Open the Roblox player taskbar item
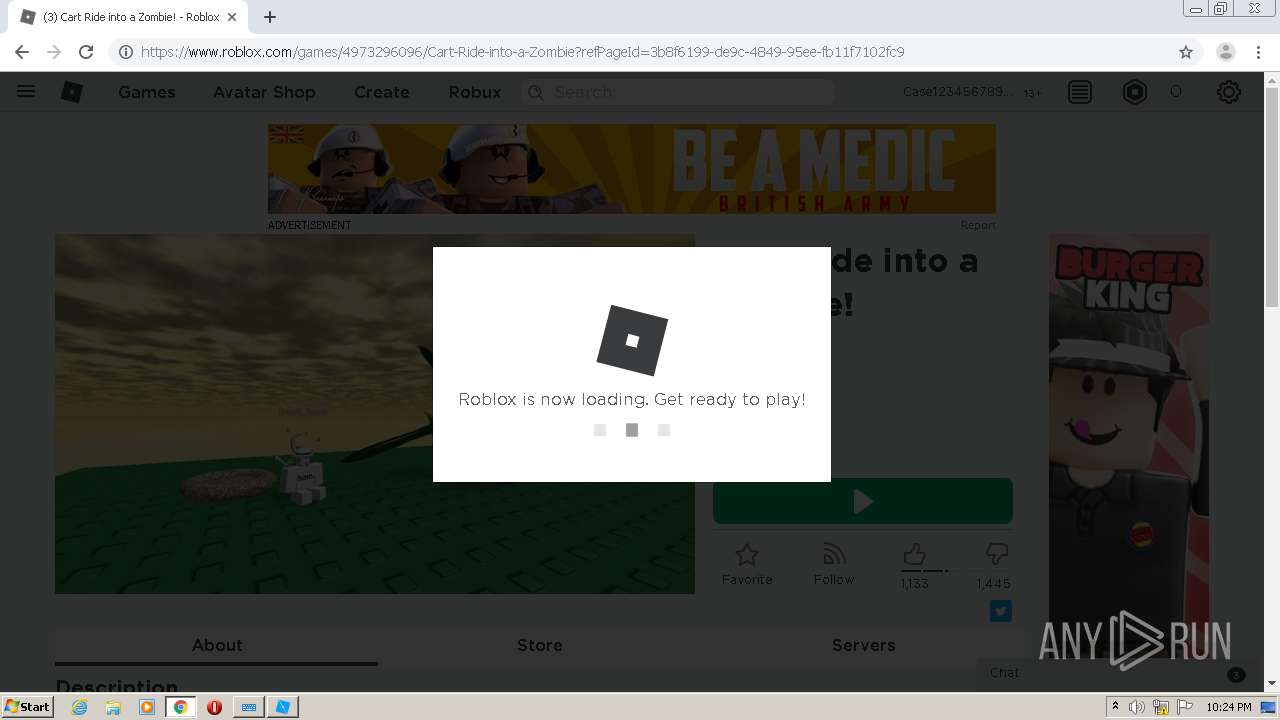This screenshot has width=1280, height=720. point(283,707)
